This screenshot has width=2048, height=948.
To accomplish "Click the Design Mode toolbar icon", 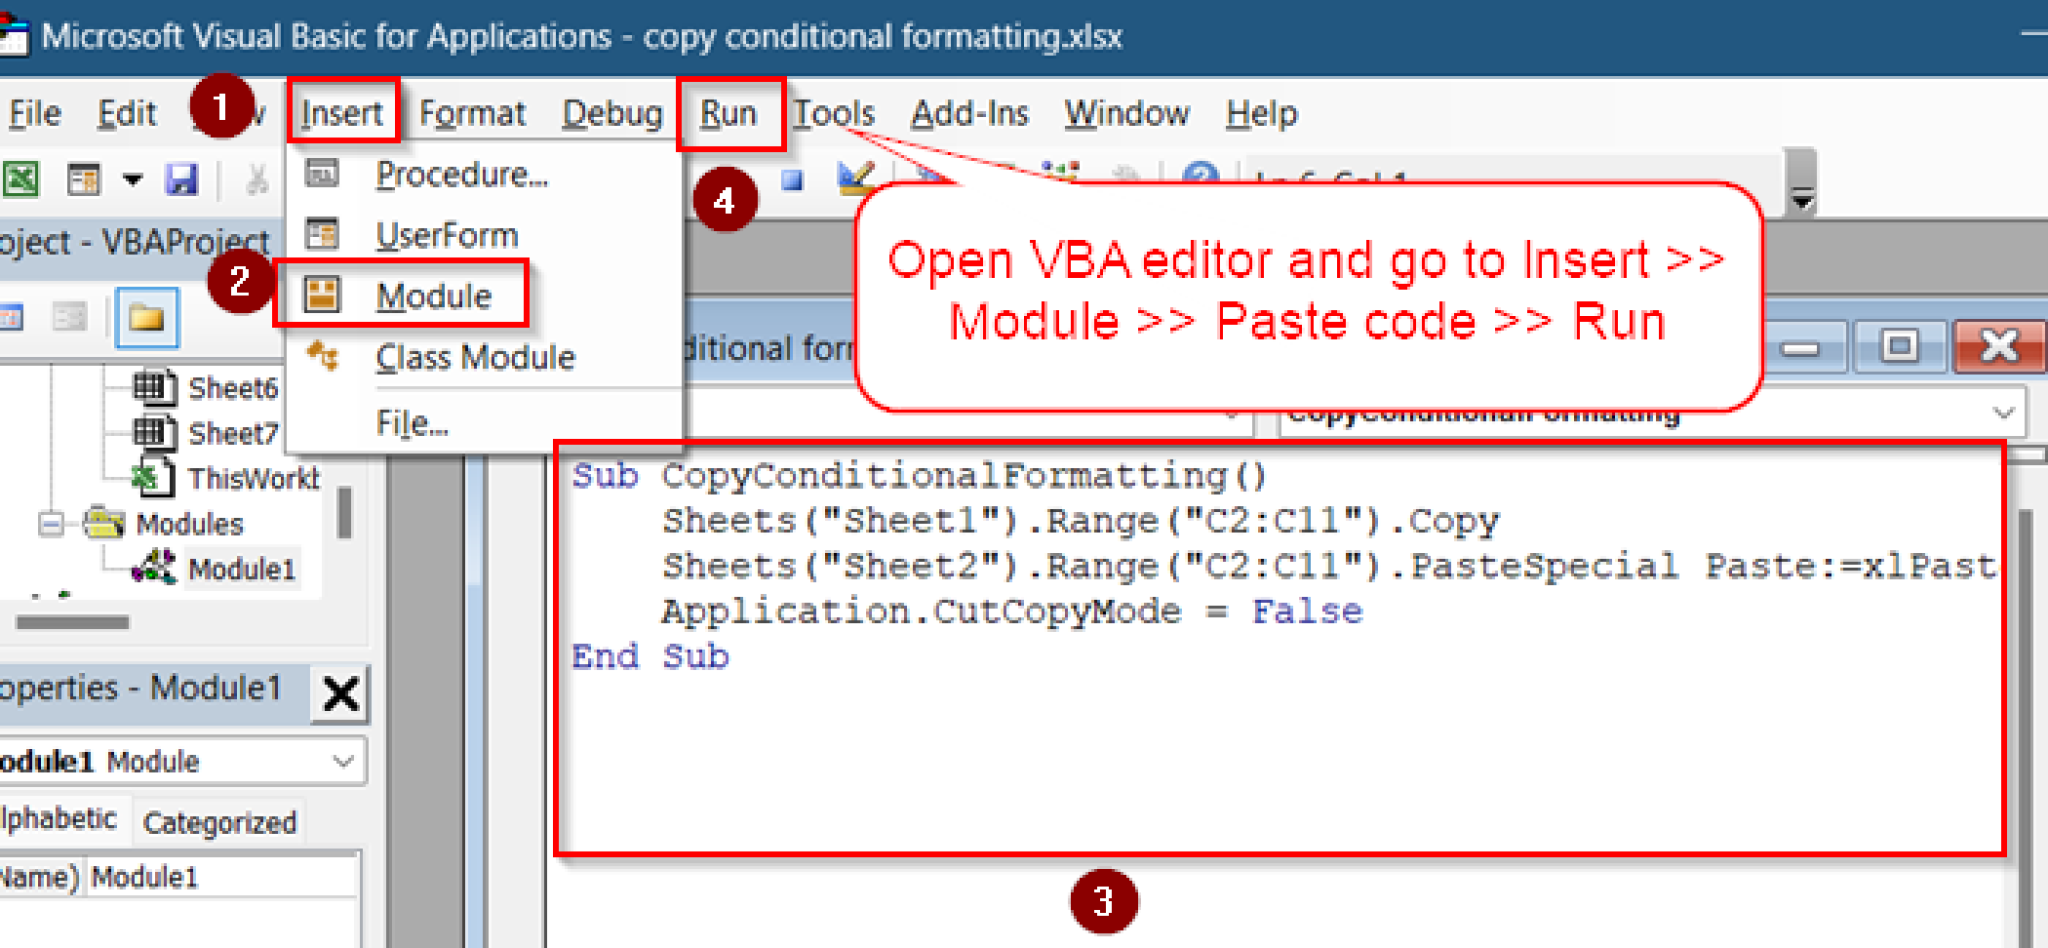I will 856,178.
